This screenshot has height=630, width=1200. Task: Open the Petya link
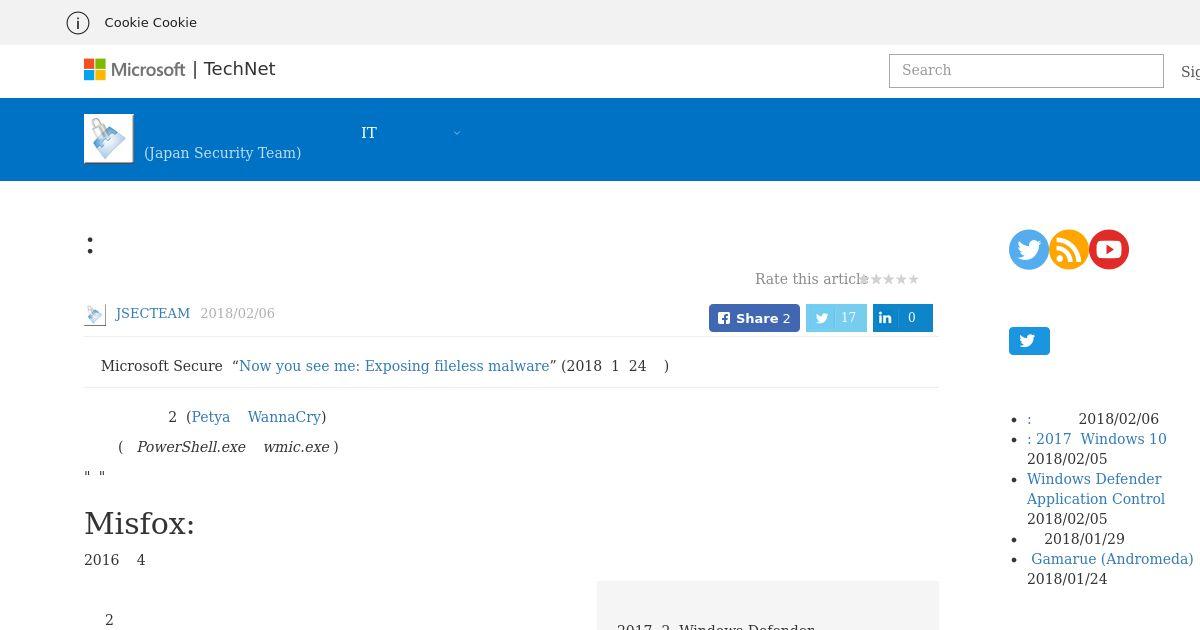click(211, 417)
